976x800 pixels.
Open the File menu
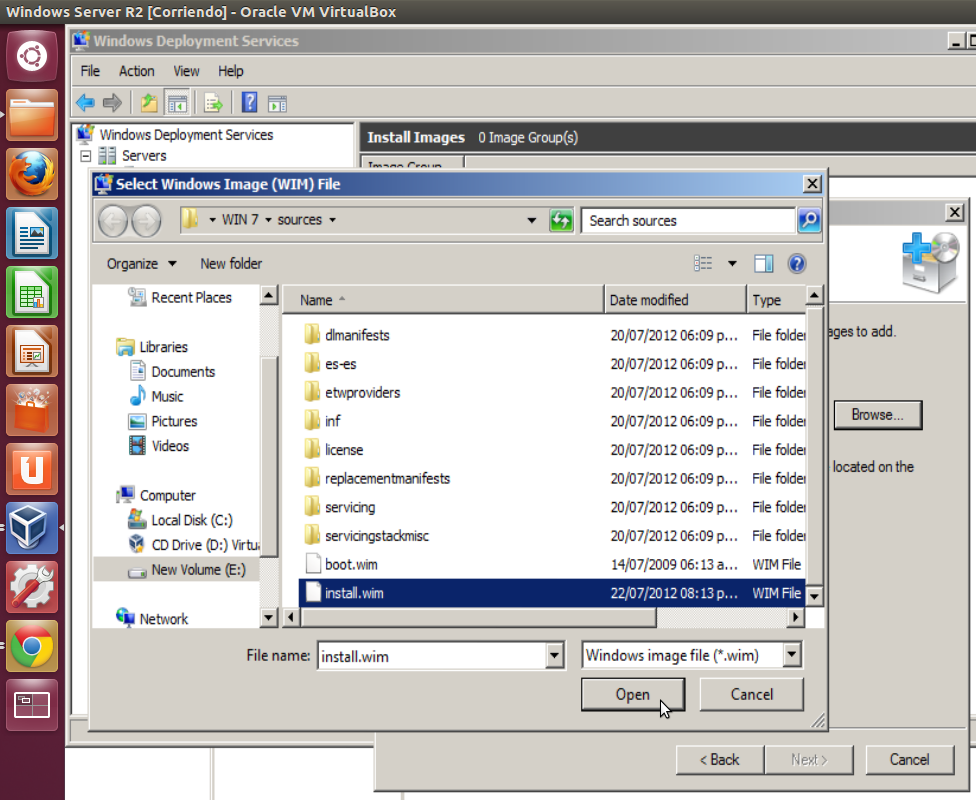pyautogui.click(x=90, y=71)
